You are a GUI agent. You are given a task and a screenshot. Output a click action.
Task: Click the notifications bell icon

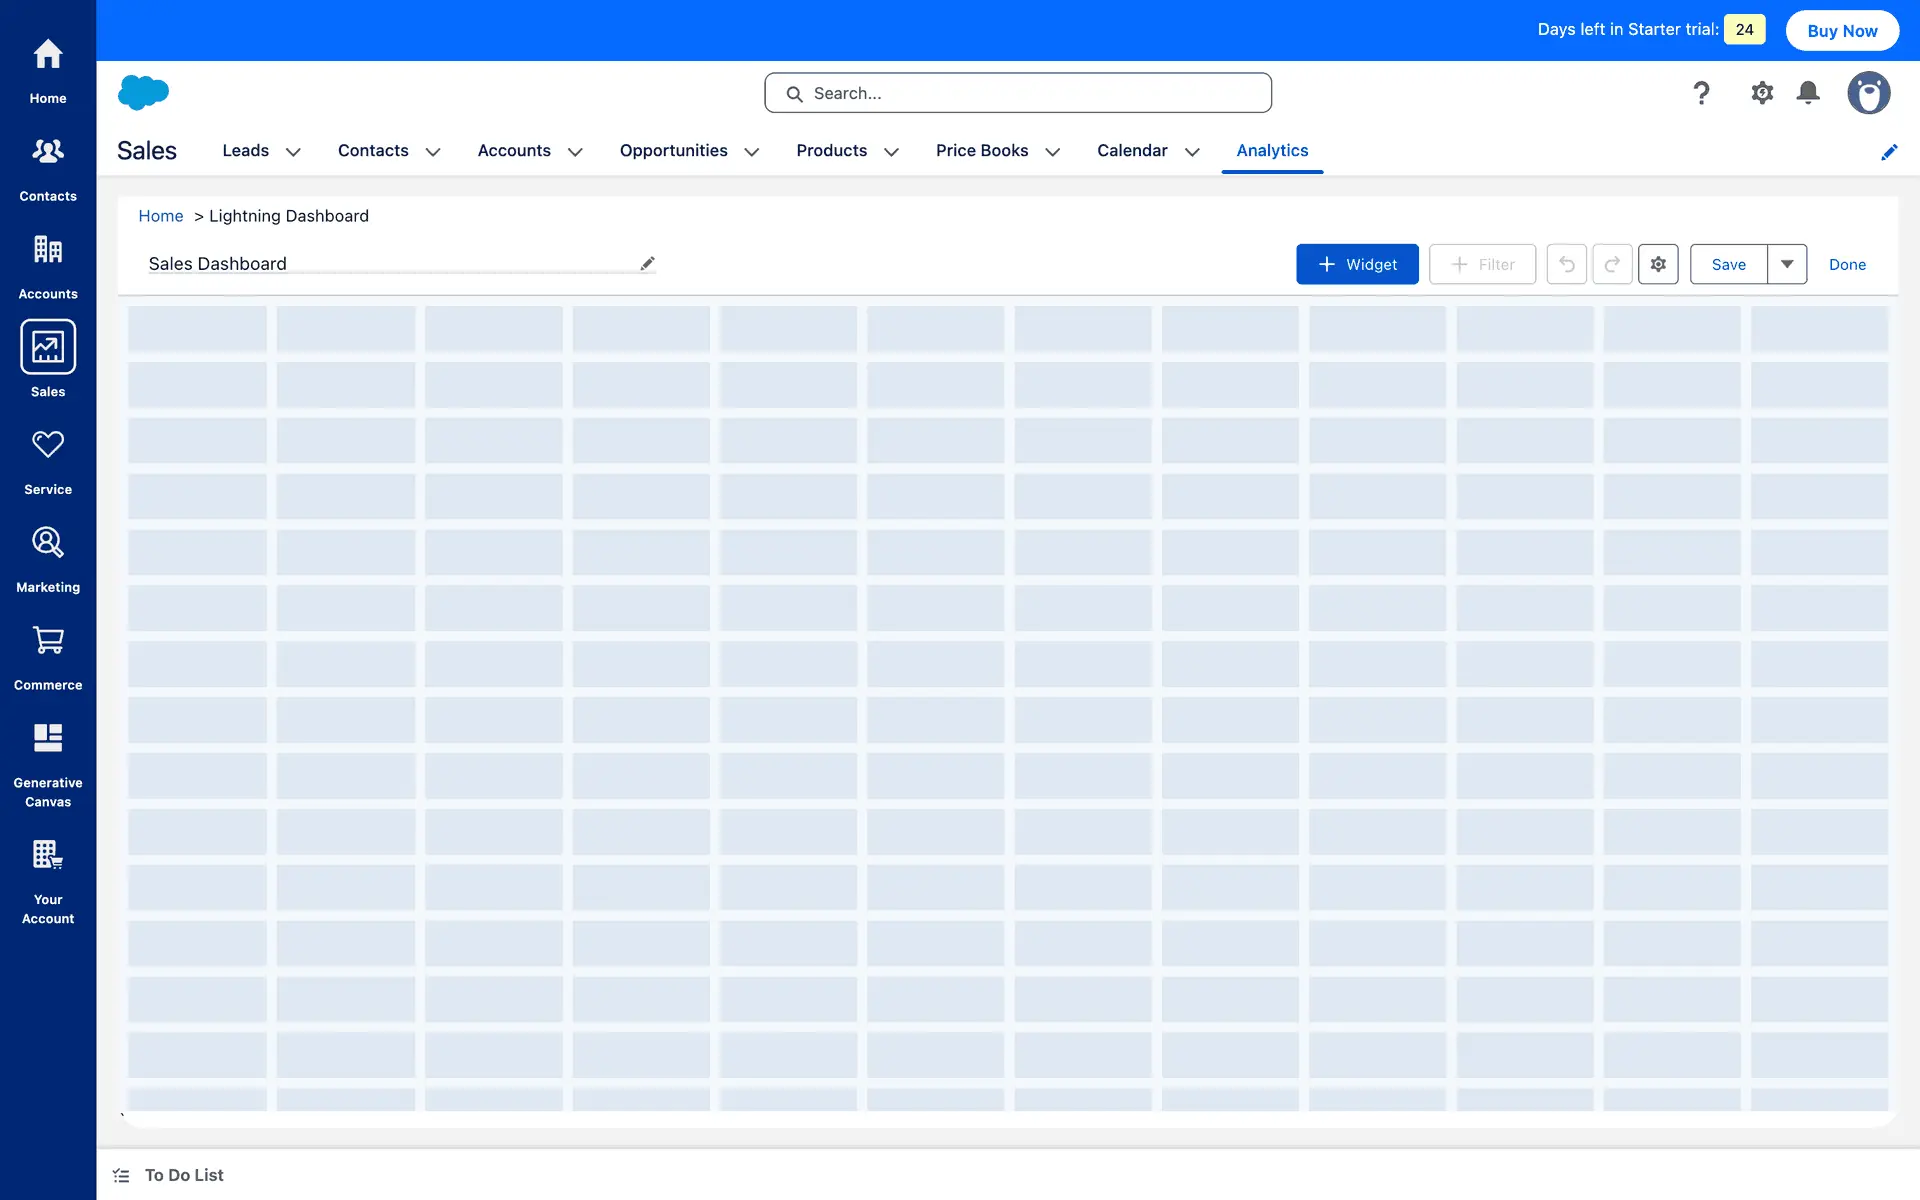click(1808, 93)
